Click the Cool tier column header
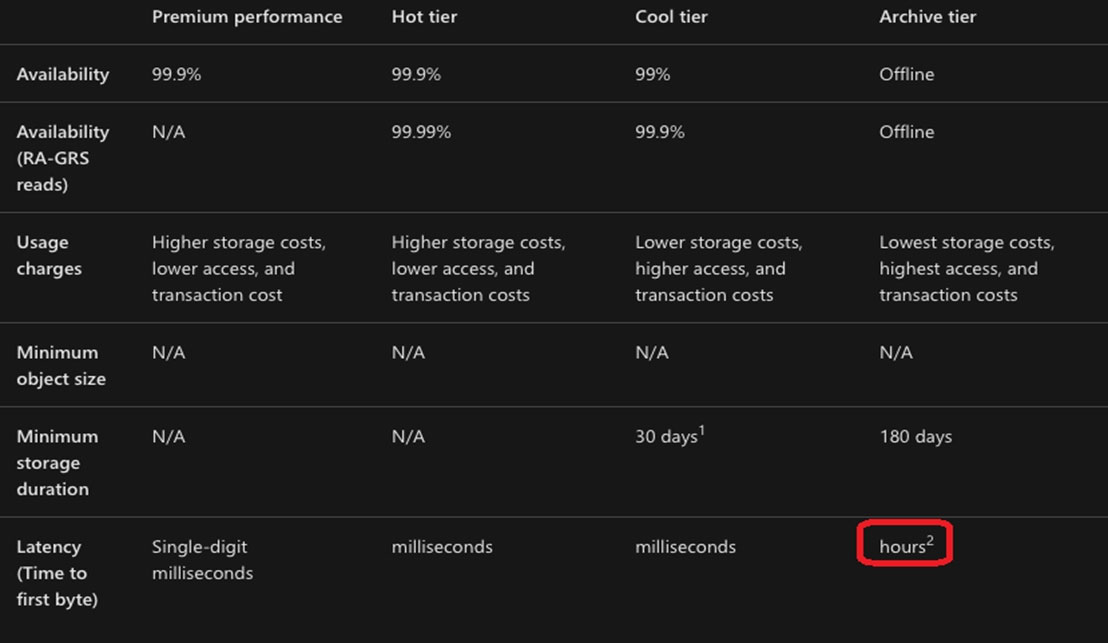 [x=671, y=17]
